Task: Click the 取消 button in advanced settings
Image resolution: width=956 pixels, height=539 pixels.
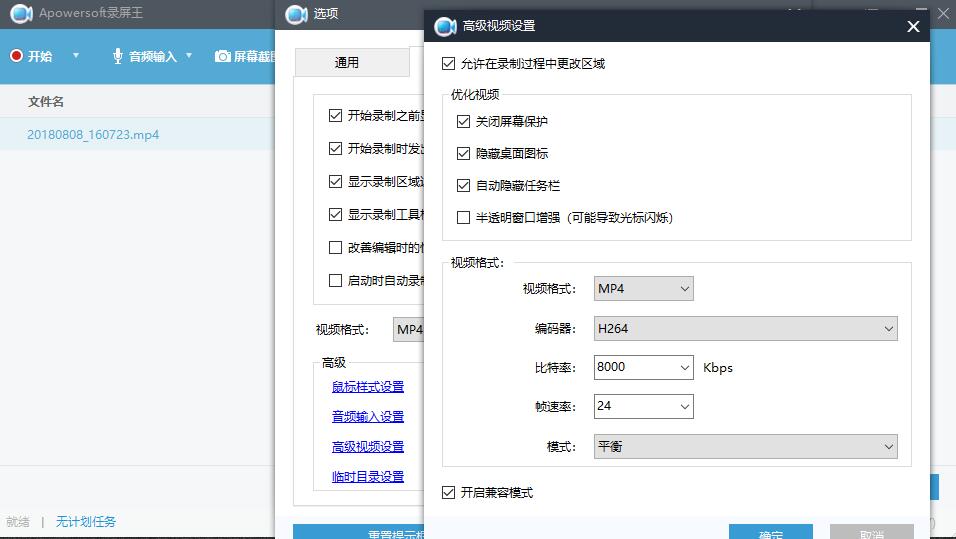Action: pos(872,532)
